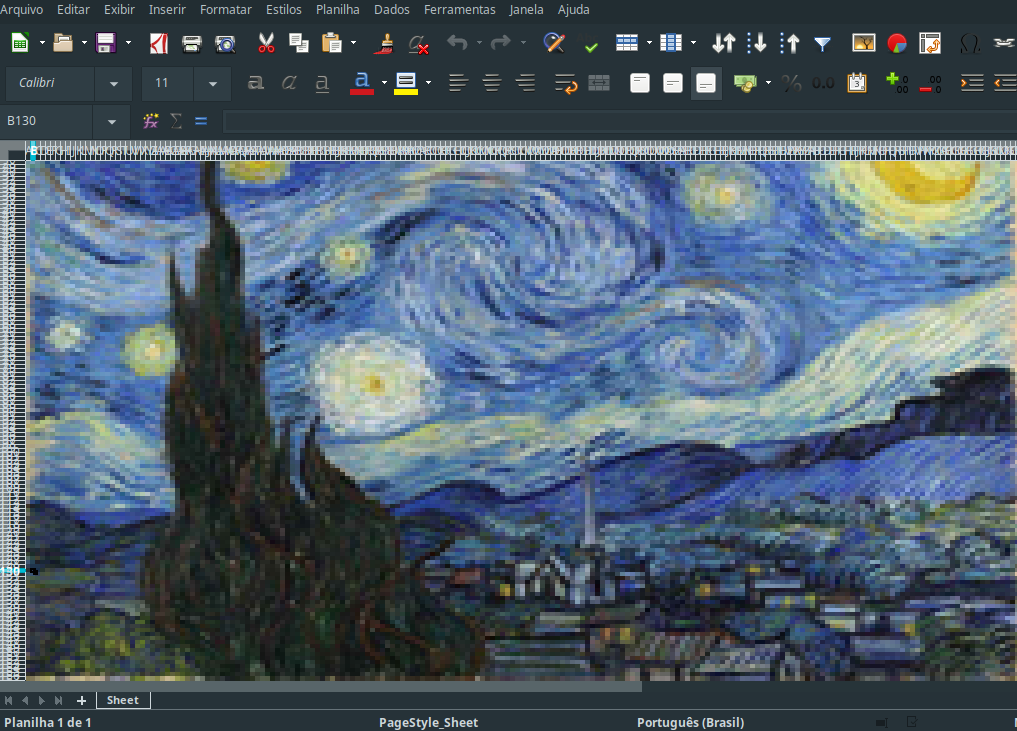Open the Arquivo menu
1017x731 pixels.
[21, 10]
